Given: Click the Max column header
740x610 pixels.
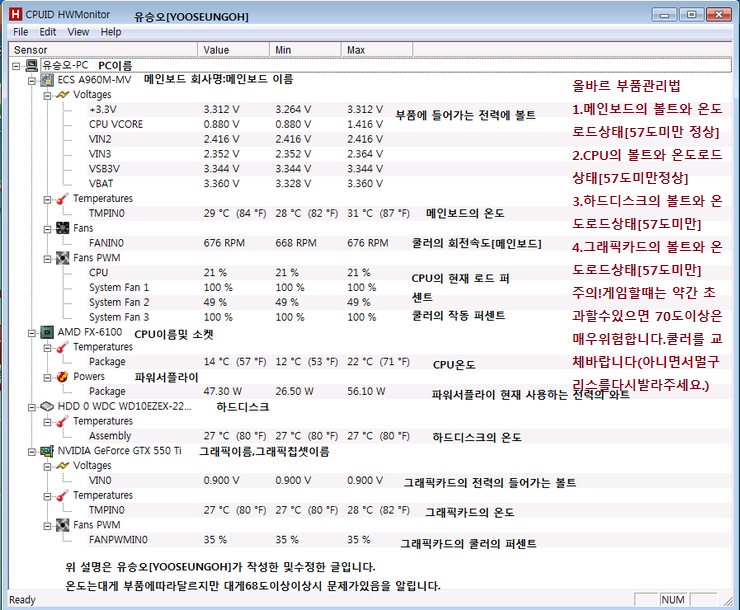Looking at the screenshot, I should click(x=377, y=50).
